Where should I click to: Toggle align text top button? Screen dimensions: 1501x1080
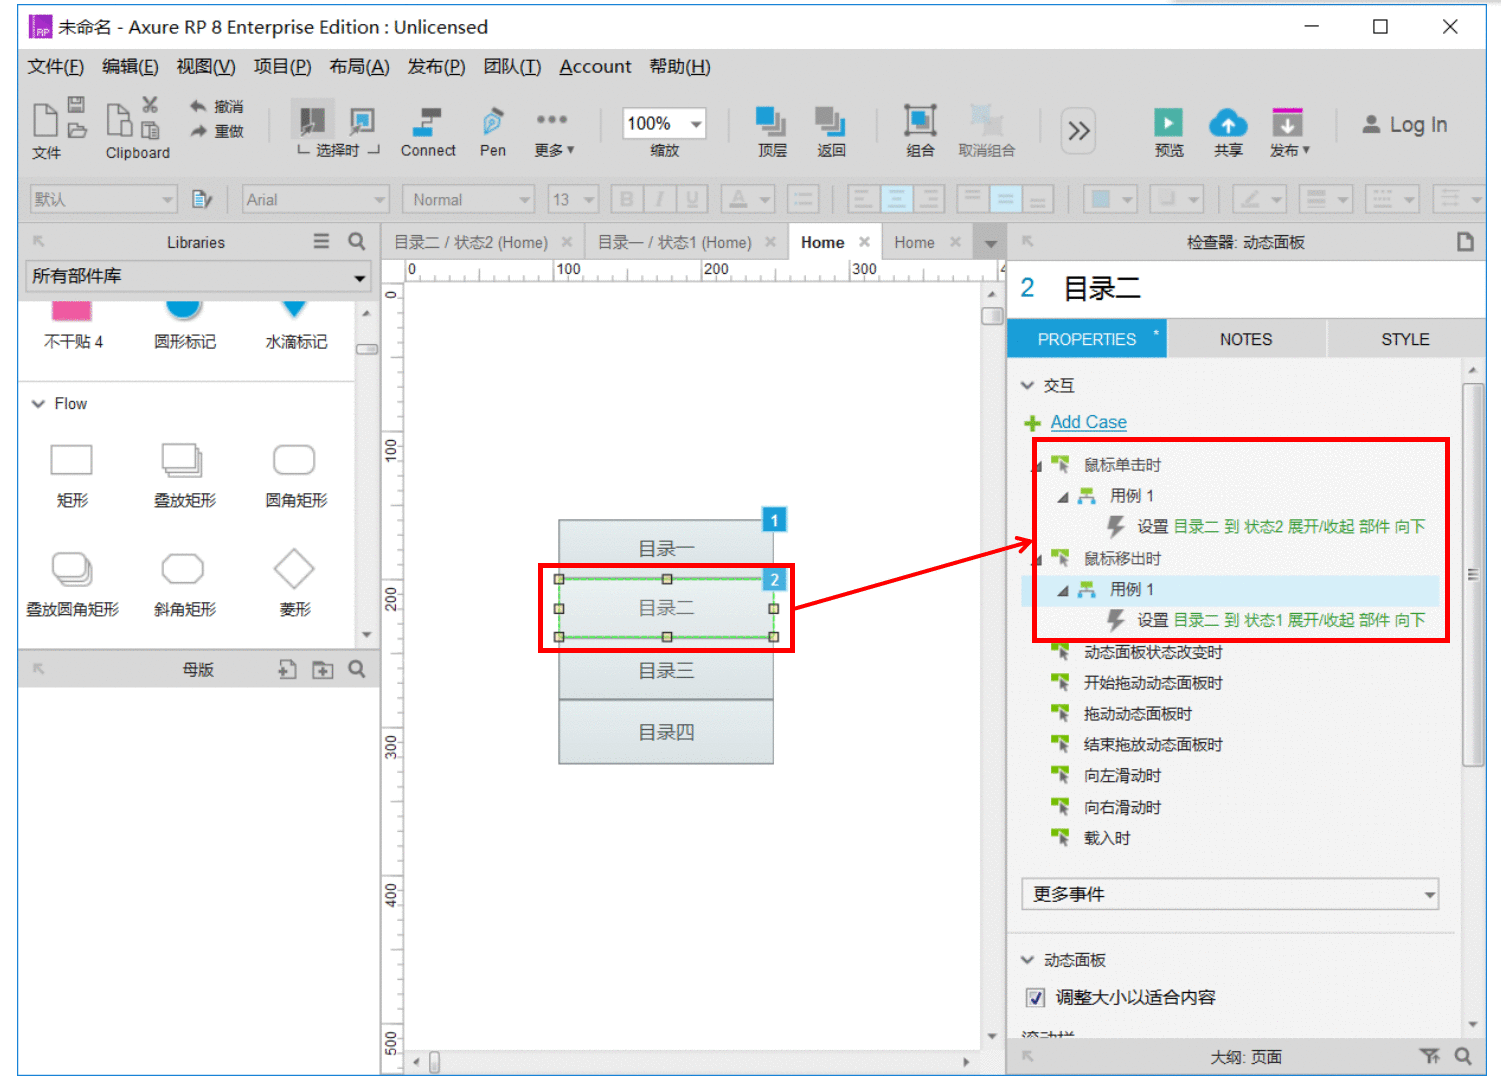click(x=972, y=199)
